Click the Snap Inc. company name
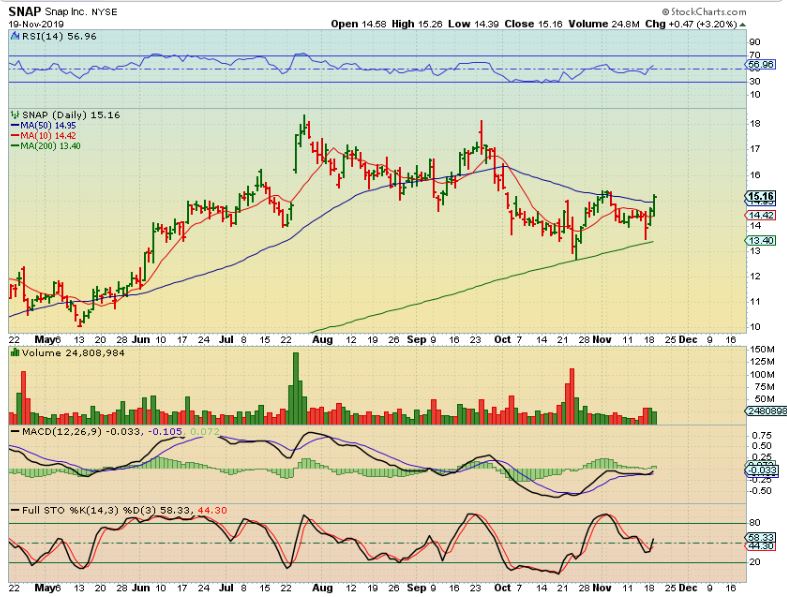The height and width of the screenshot is (597, 787). click(65, 12)
